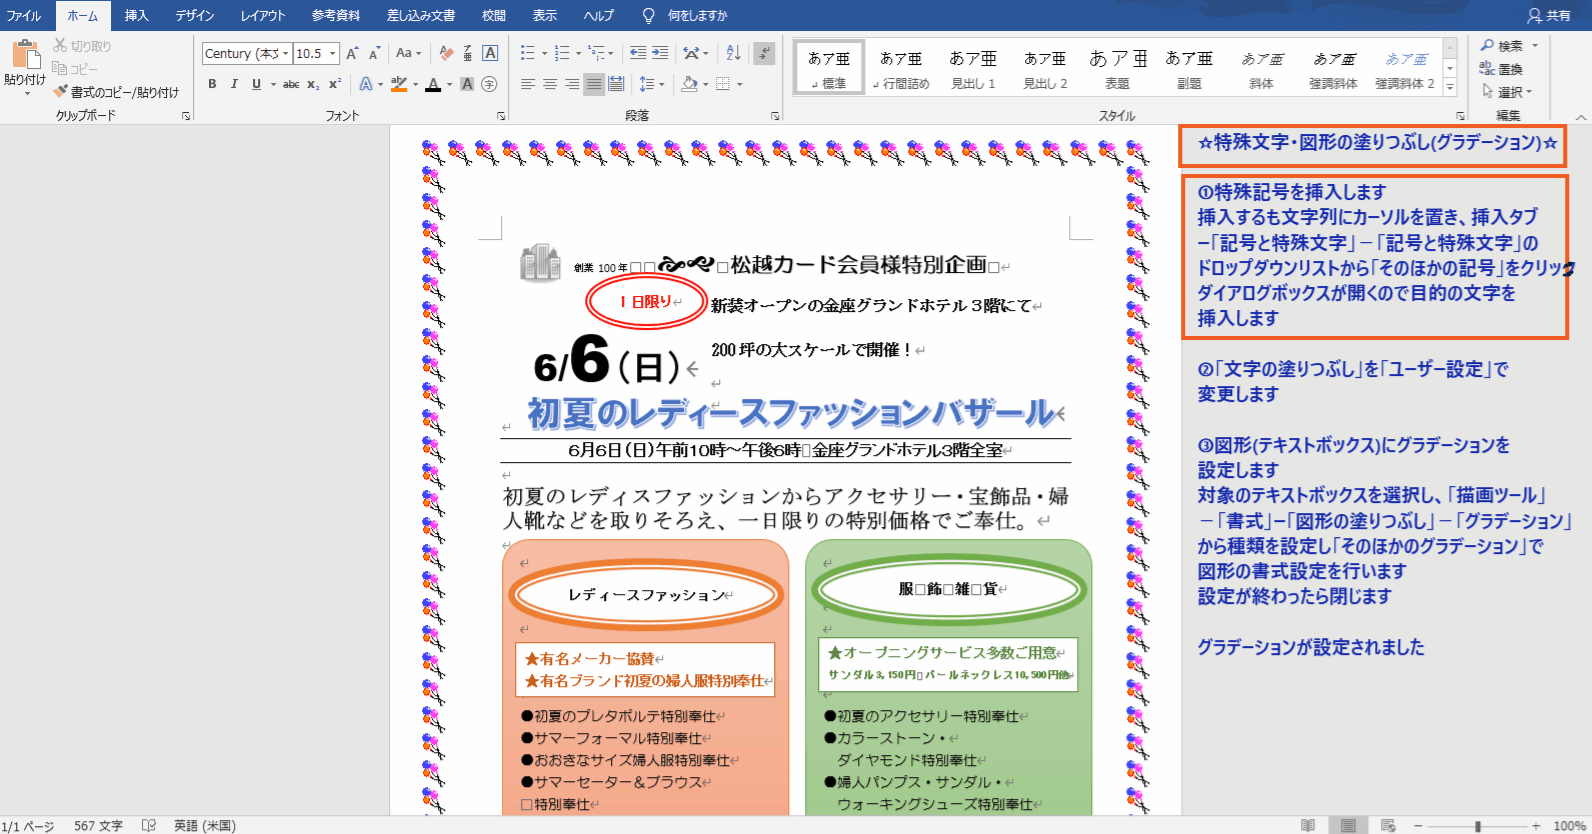Click the format painter brush icon
The width and height of the screenshot is (1592, 834).
click(61, 92)
